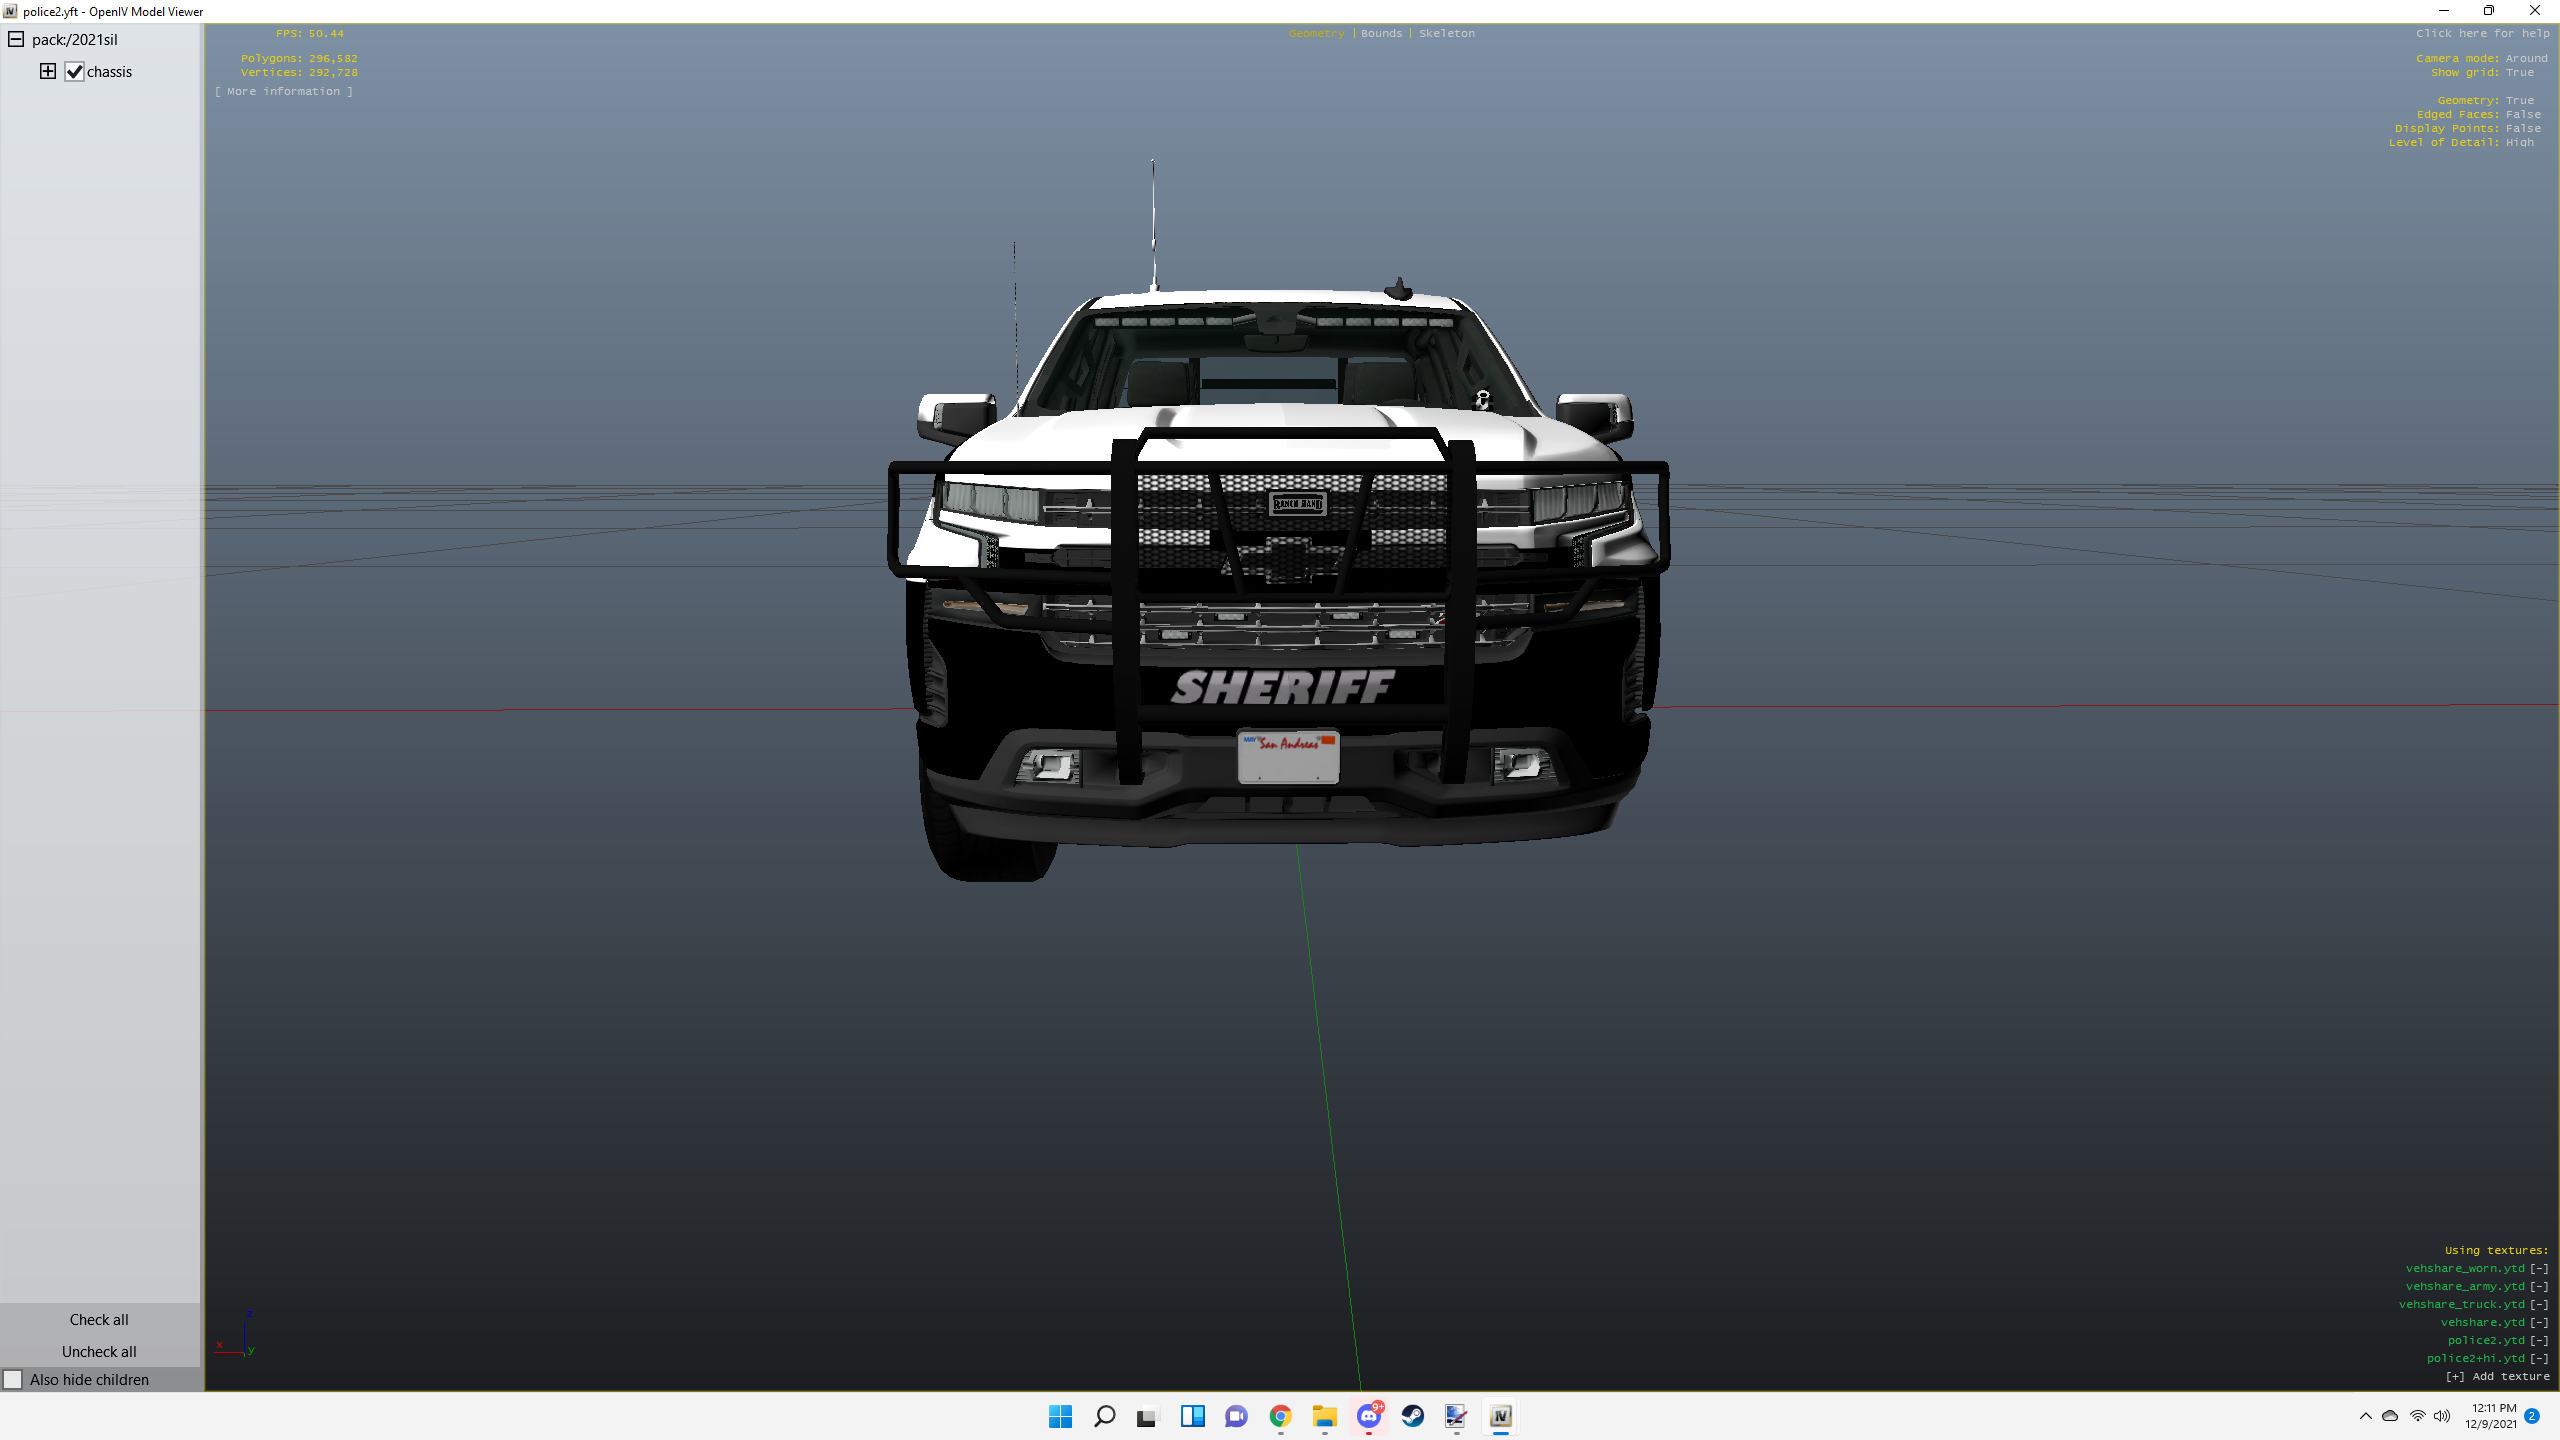The height and width of the screenshot is (1440, 2560).
Task: Open File Explorer from the taskbar
Action: 1324,1416
